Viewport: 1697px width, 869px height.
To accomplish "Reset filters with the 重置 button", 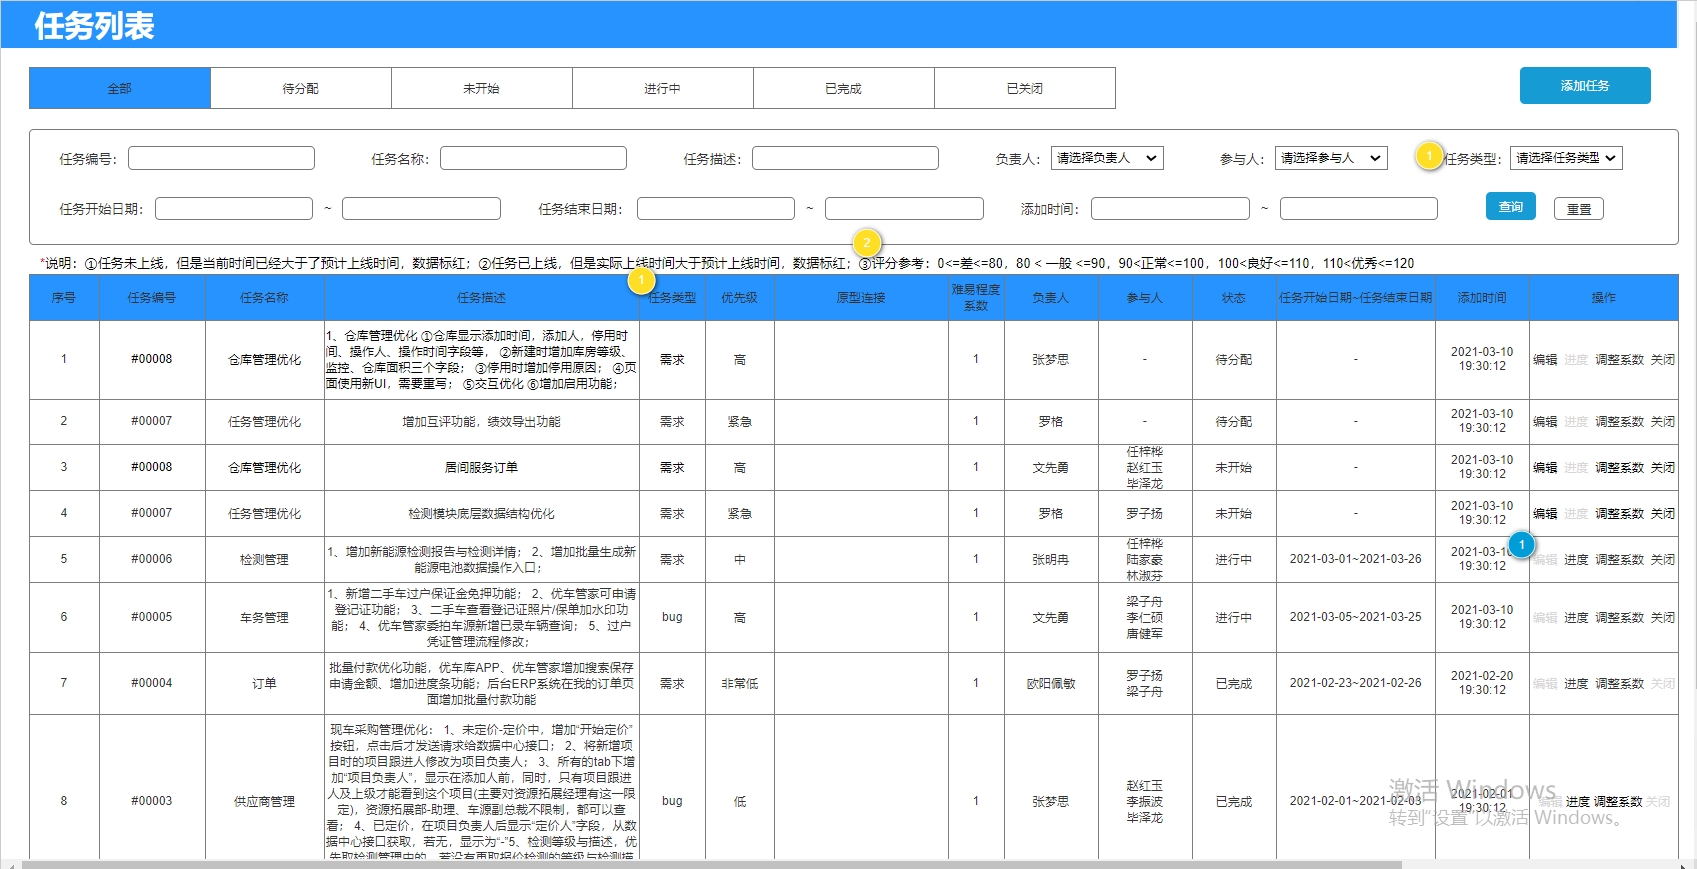I will click(x=1579, y=208).
